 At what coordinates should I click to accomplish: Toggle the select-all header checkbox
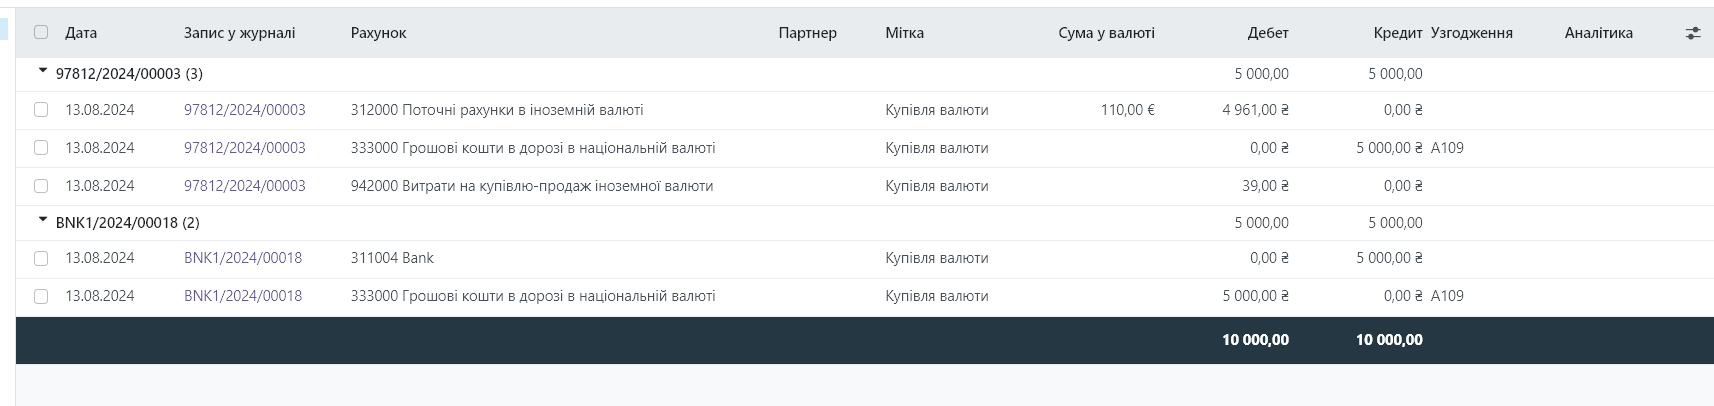[41, 32]
